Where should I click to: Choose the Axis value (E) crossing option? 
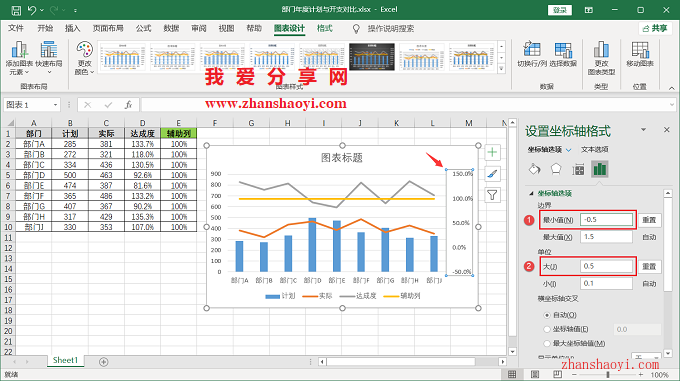click(x=547, y=329)
